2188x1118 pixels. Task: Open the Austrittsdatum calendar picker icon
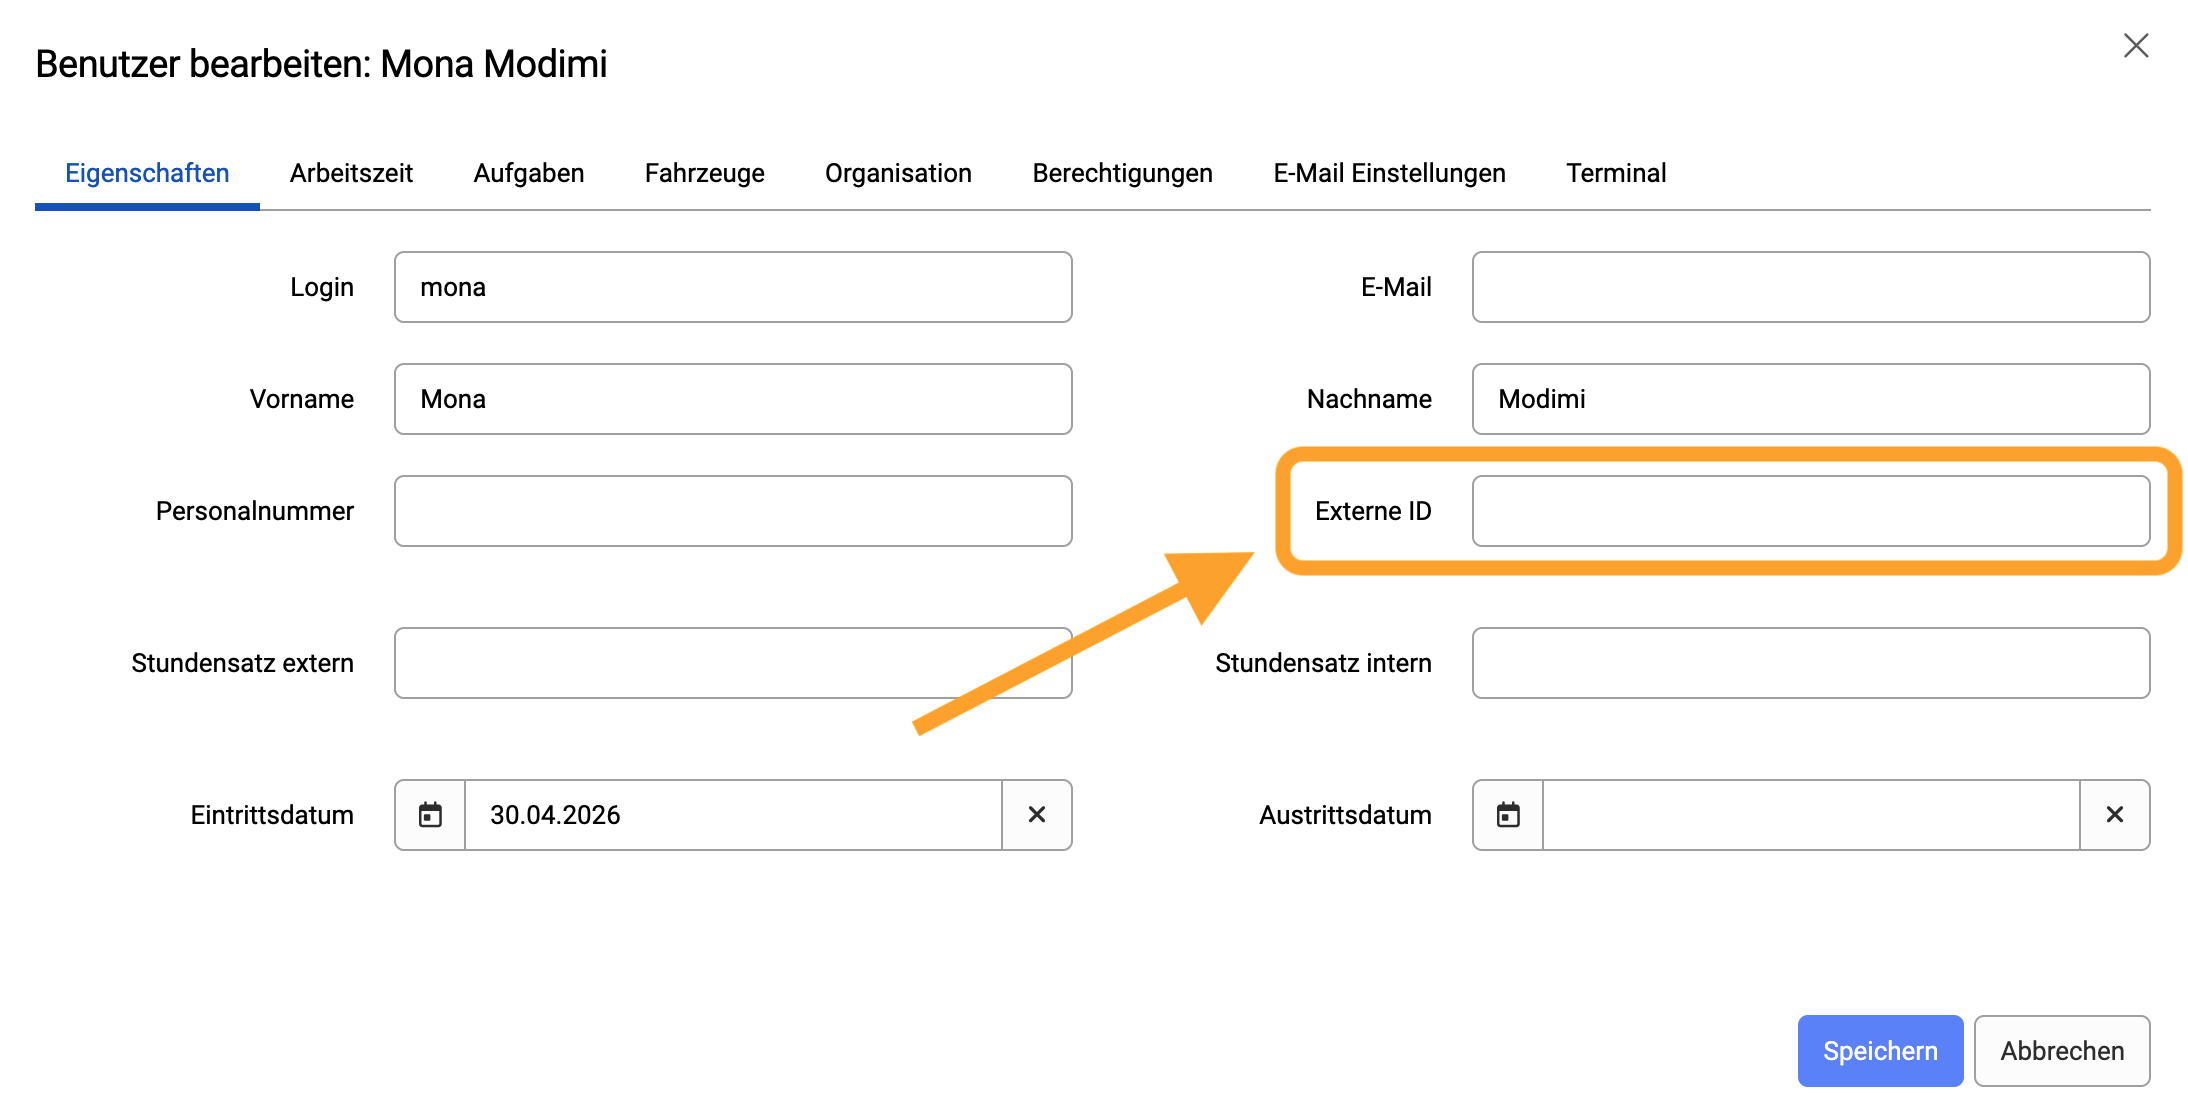tap(1508, 815)
